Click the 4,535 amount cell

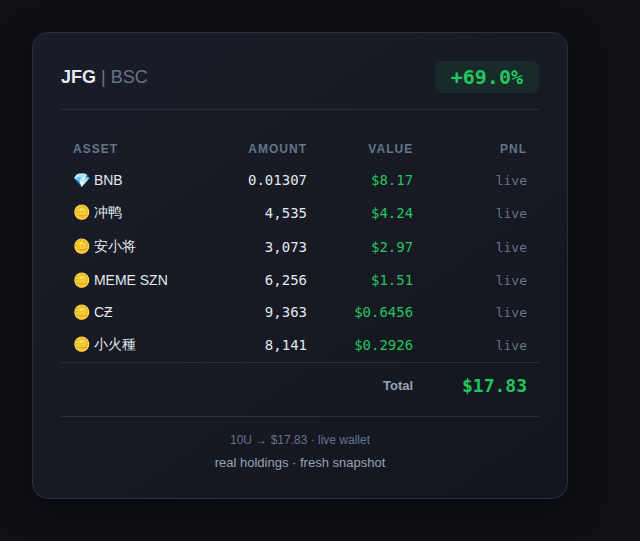point(286,213)
